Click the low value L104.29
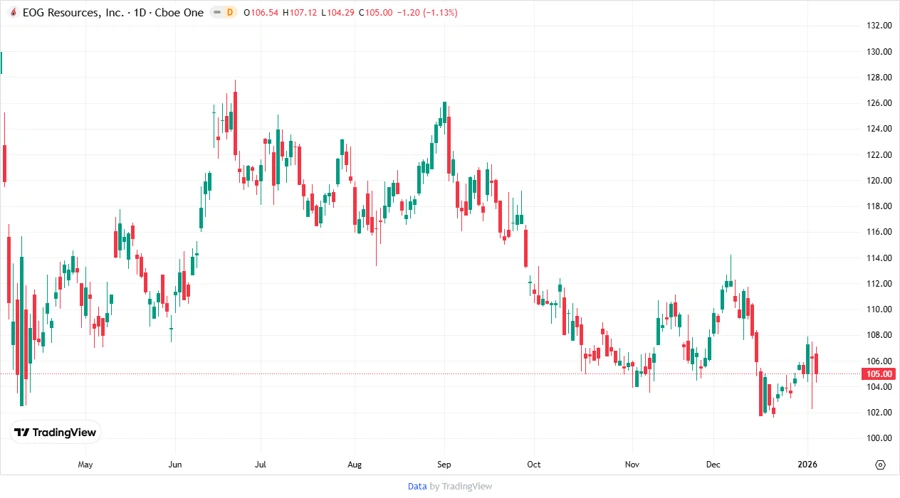This screenshot has width=900, height=498. click(x=338, y=13)
